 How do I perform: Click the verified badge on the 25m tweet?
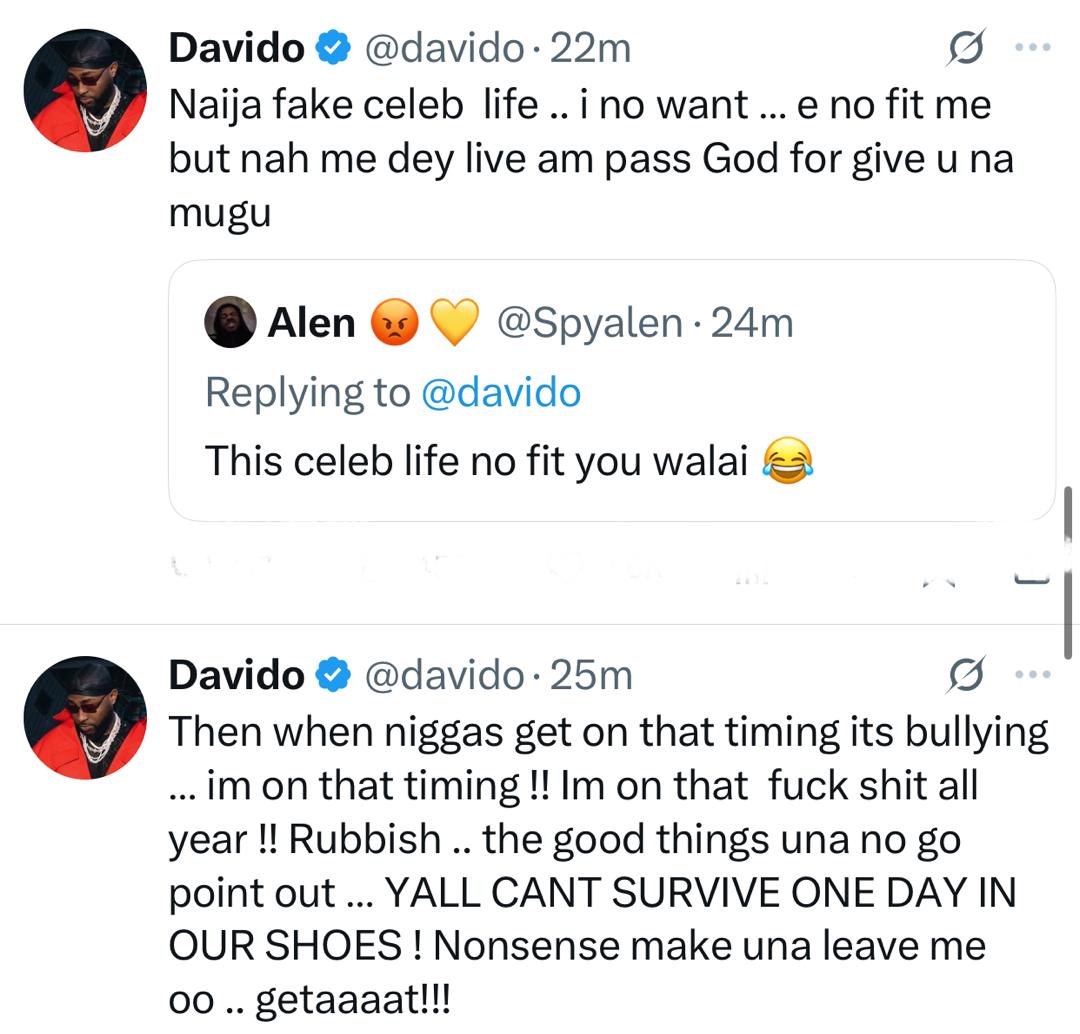point(332,676)
